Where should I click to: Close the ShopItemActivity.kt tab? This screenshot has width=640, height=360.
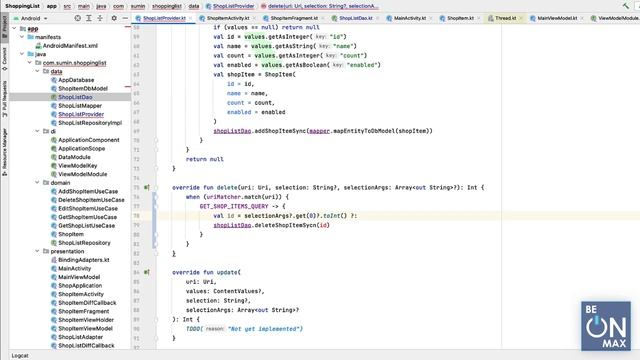click(254, 18)
